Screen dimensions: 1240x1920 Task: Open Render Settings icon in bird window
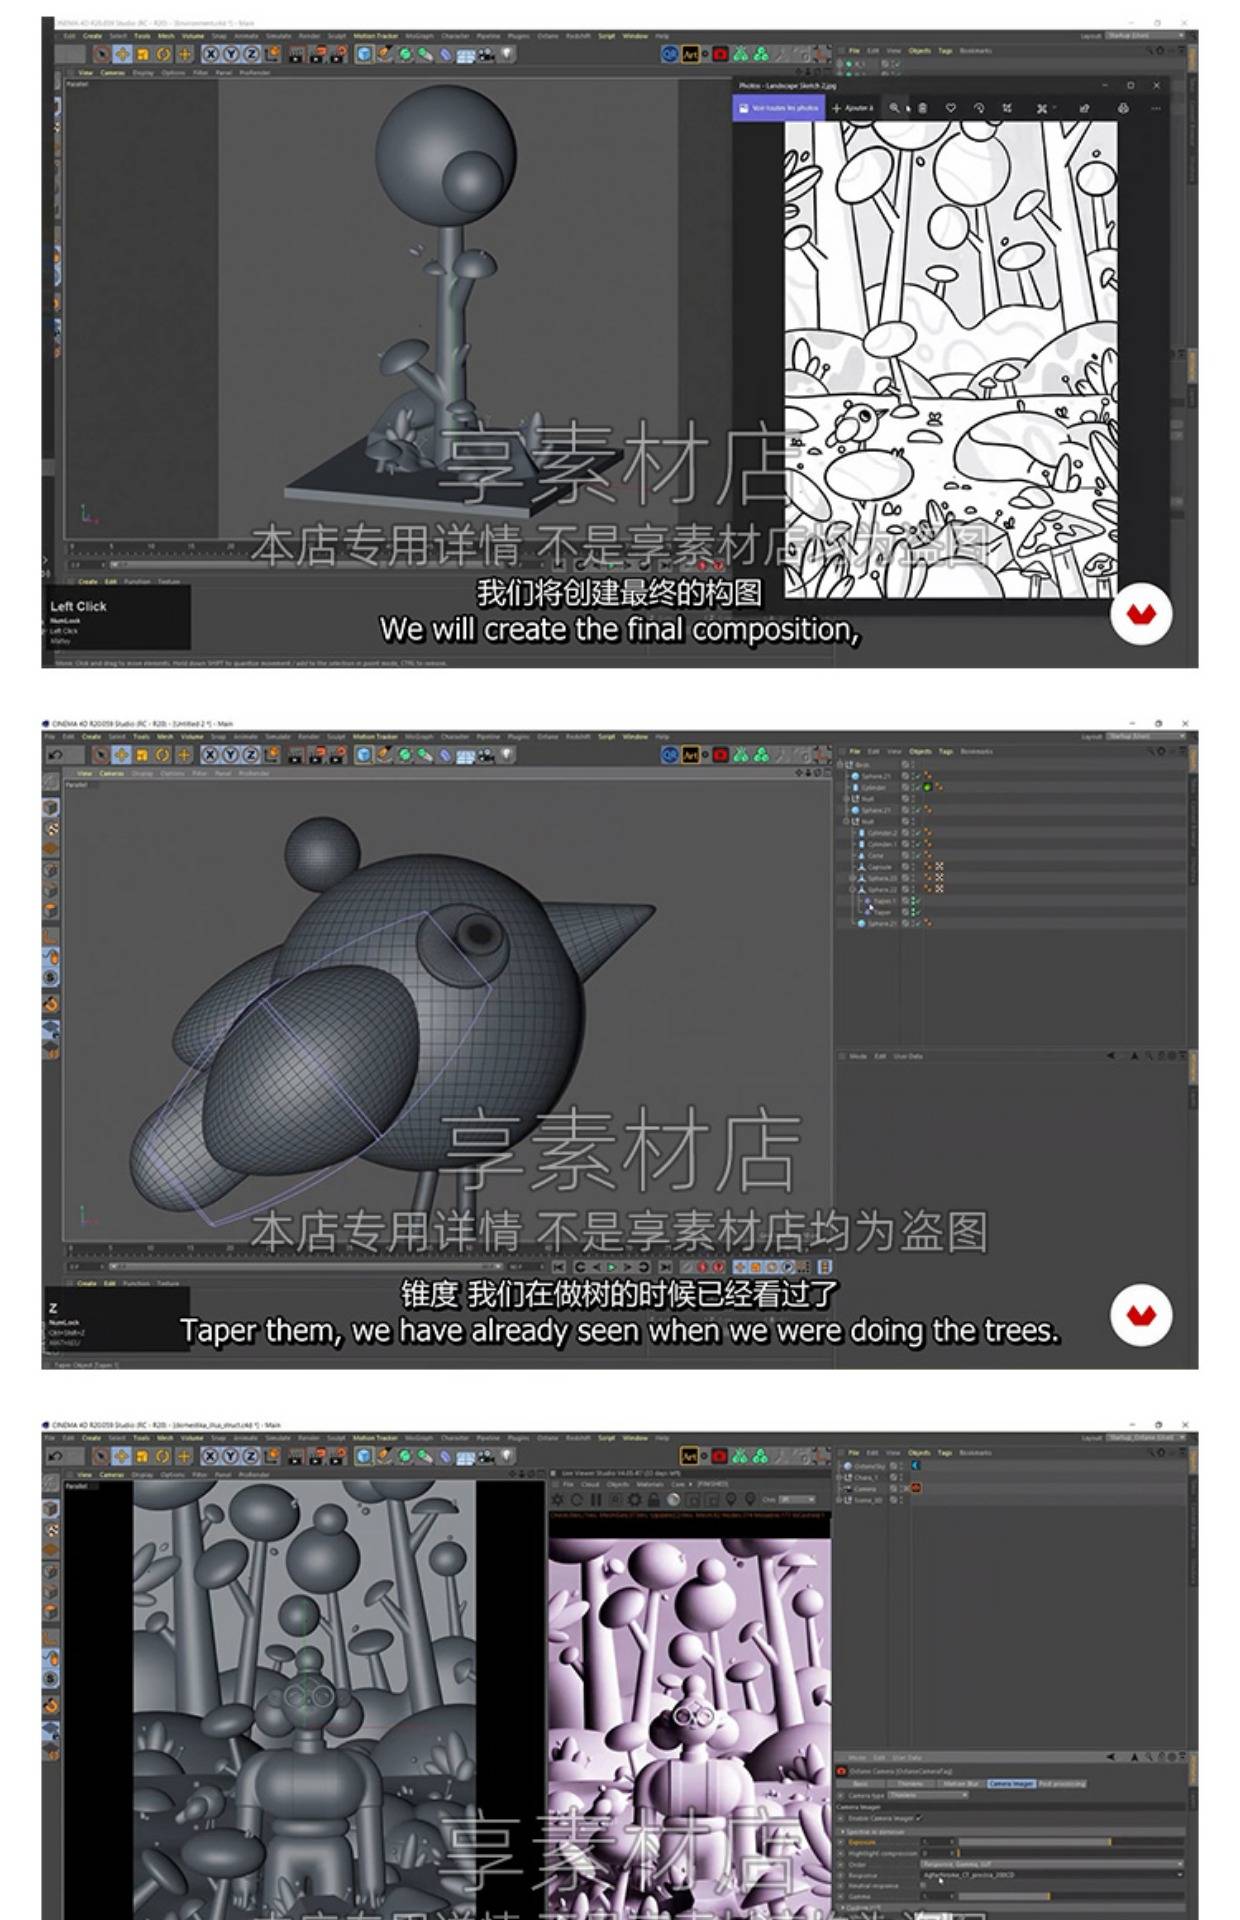pos(338,755)
